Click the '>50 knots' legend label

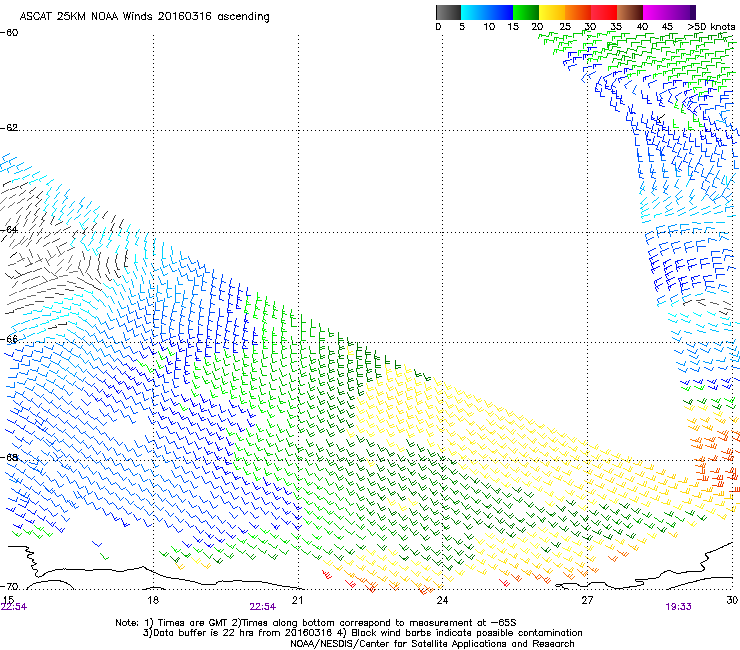(711, 27)
